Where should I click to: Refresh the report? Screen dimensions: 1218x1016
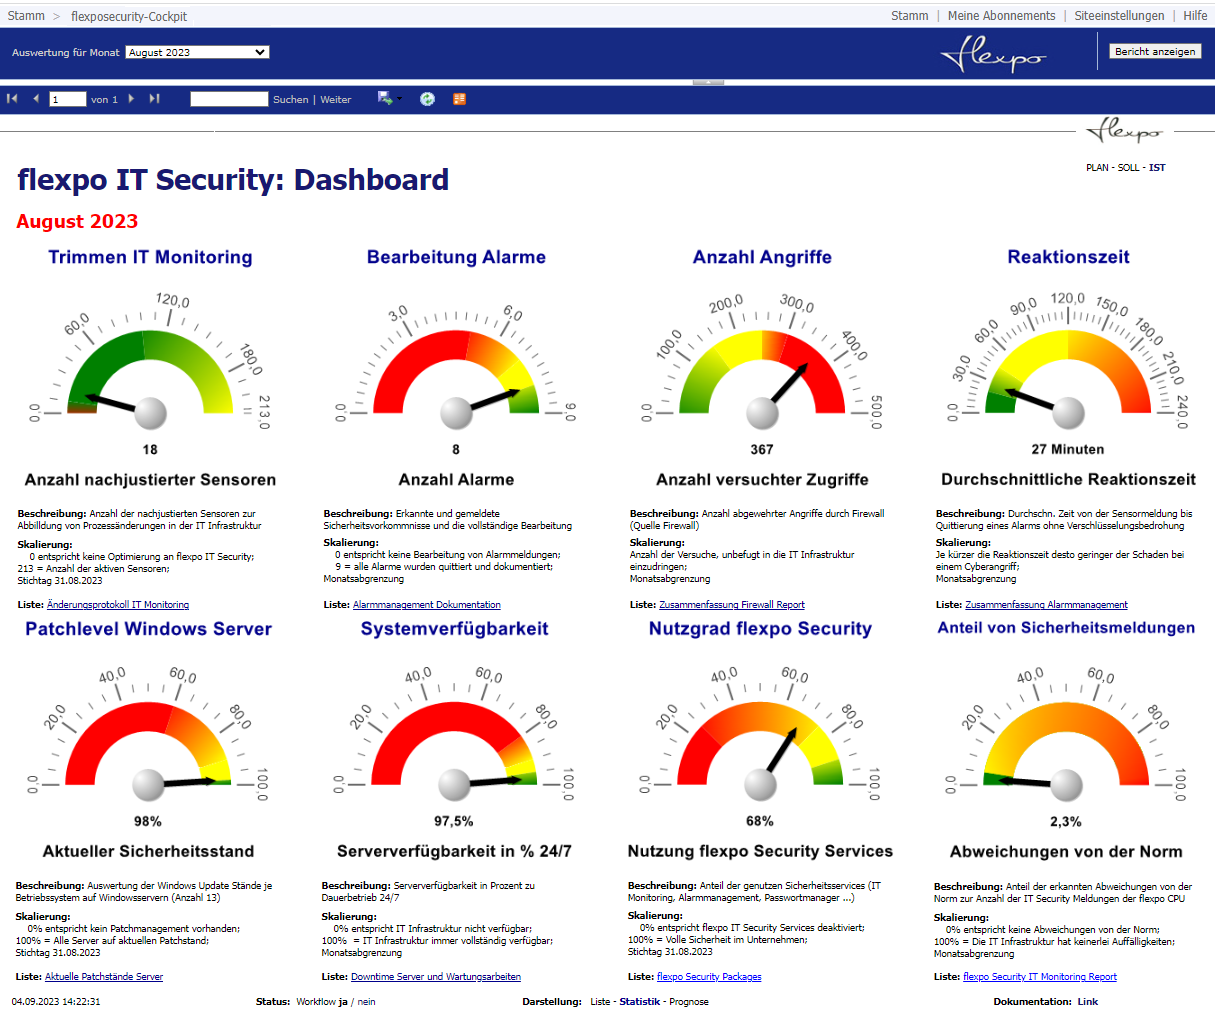click(427, 99)
